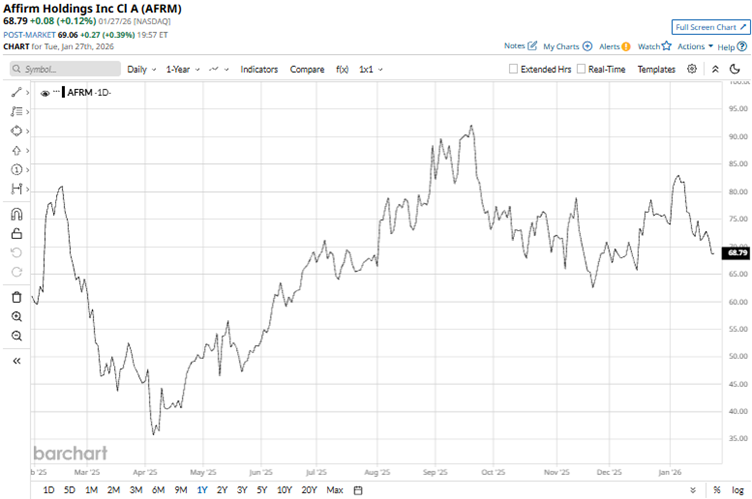Delete drawings with the trash icon
Image resolution: width=752 pixels, height=499 pixels.
[16, 297]
